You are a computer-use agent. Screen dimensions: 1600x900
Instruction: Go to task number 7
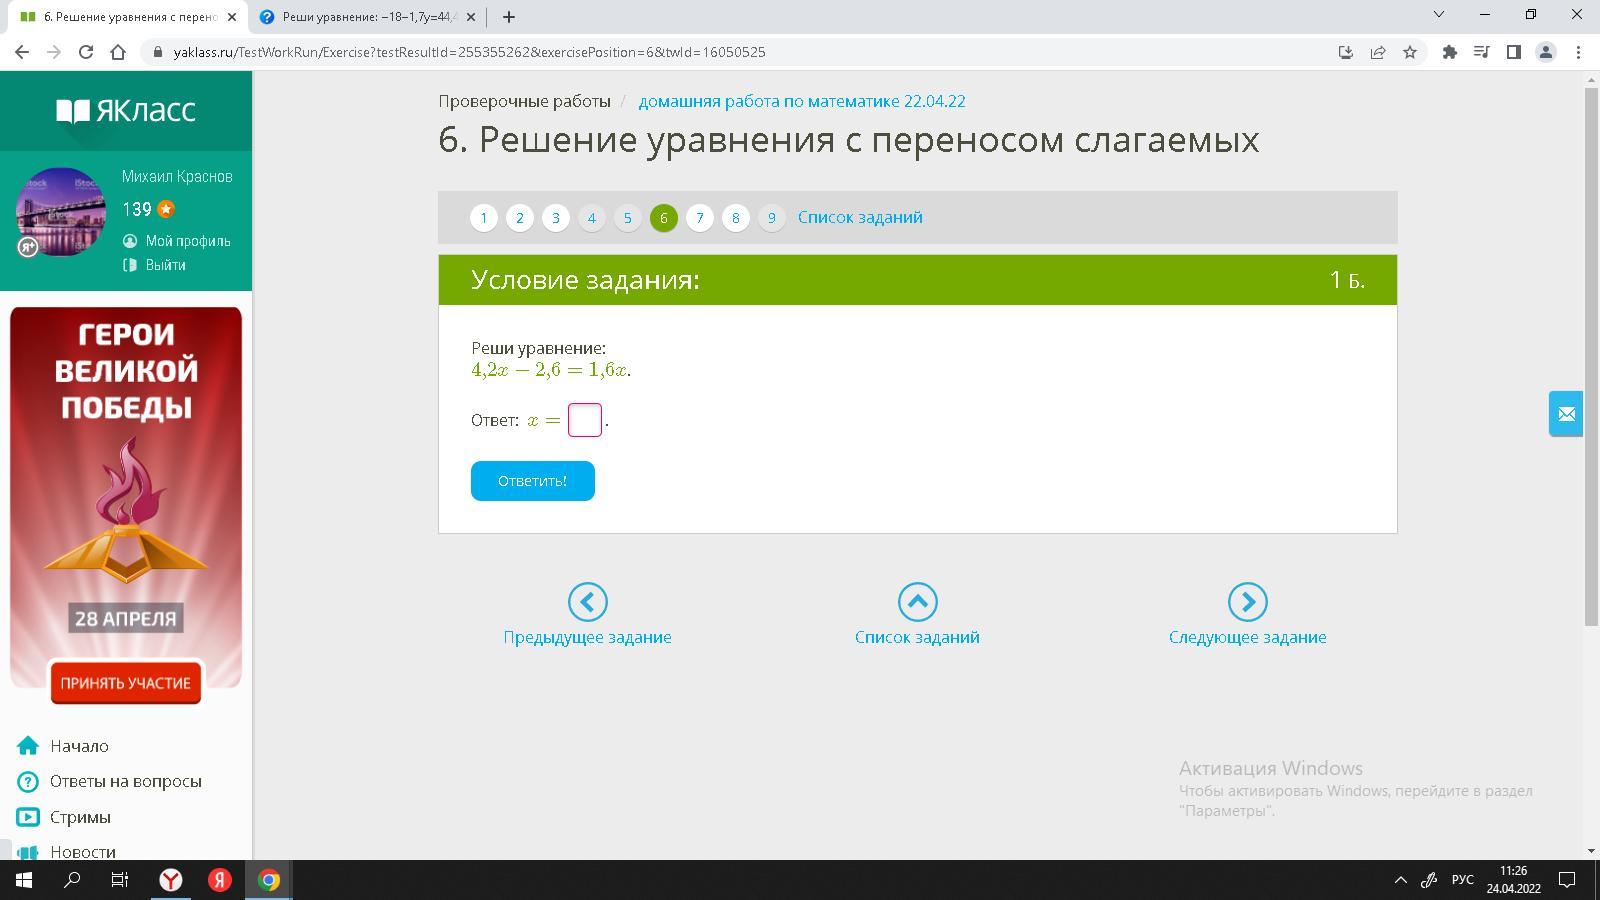tap(700, 218)
